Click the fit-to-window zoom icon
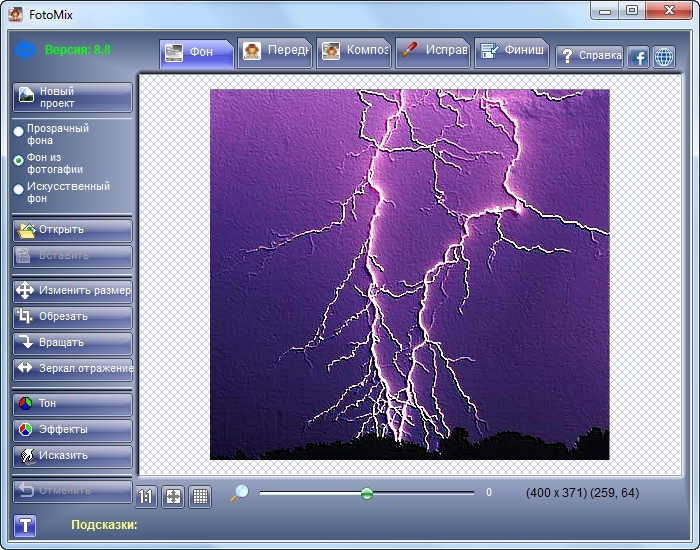 173,495
